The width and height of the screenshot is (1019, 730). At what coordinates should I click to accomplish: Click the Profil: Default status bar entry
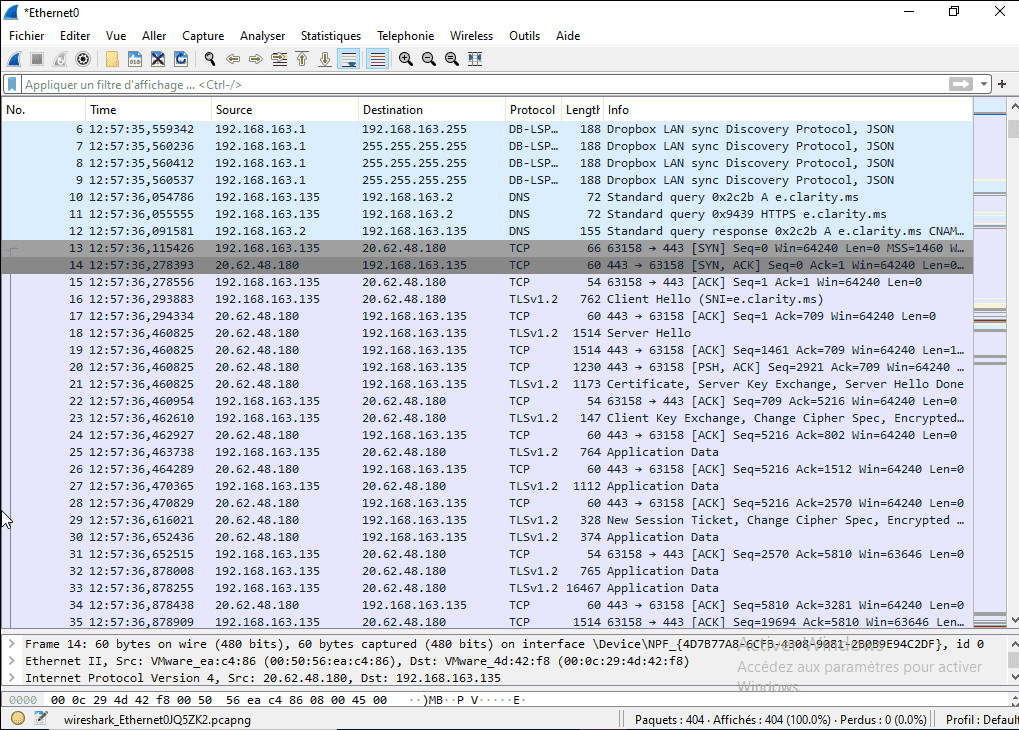981,720
